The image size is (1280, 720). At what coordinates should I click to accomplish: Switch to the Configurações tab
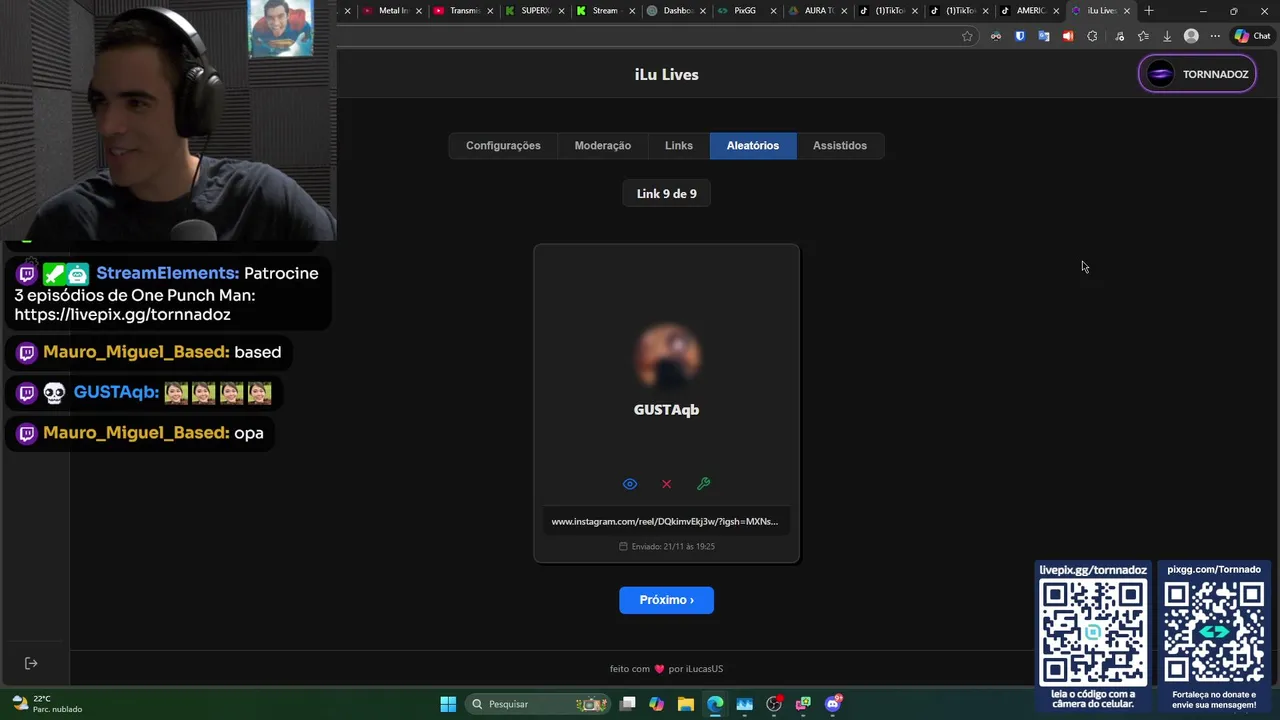503,146
